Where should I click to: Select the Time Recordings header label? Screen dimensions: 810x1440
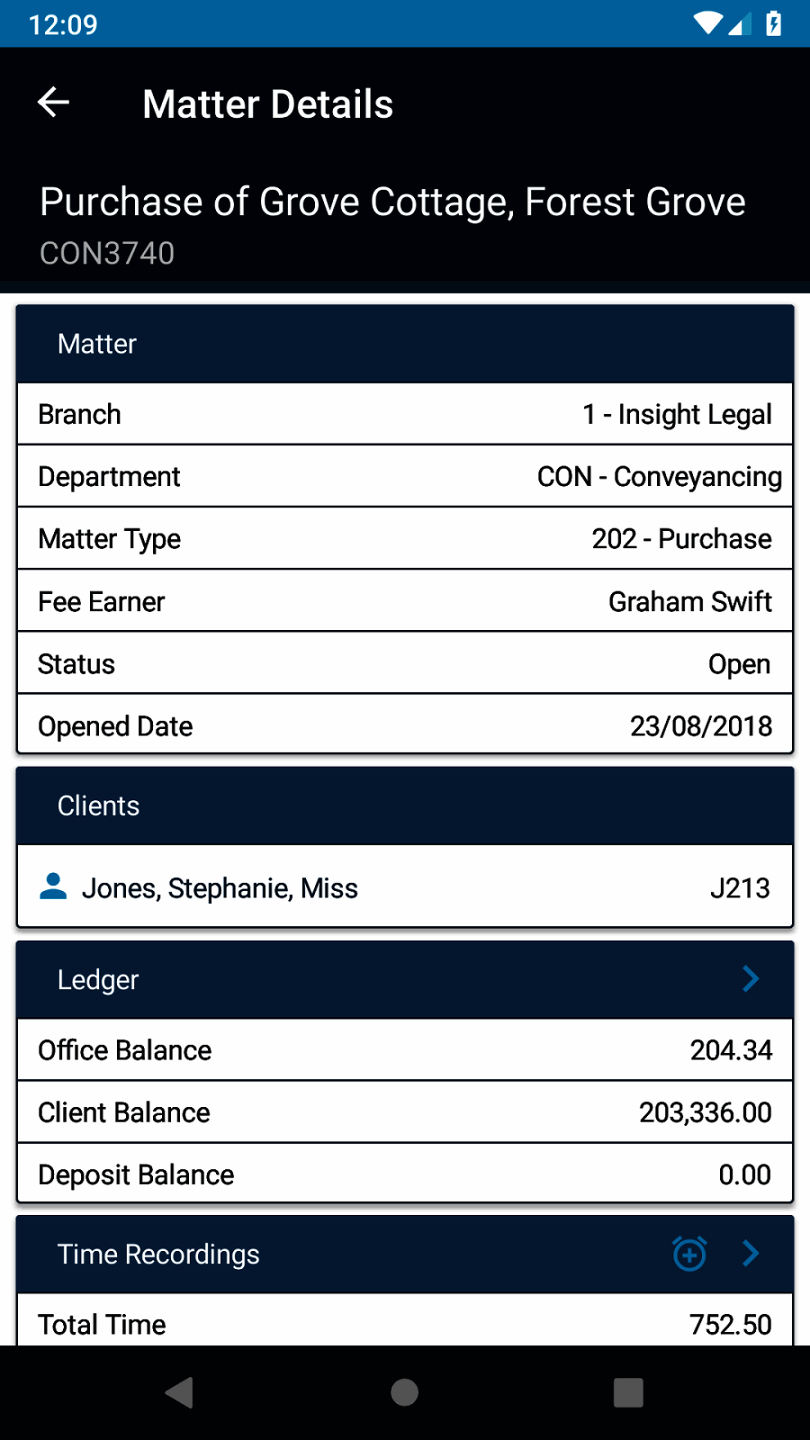tap(158, 1255)
